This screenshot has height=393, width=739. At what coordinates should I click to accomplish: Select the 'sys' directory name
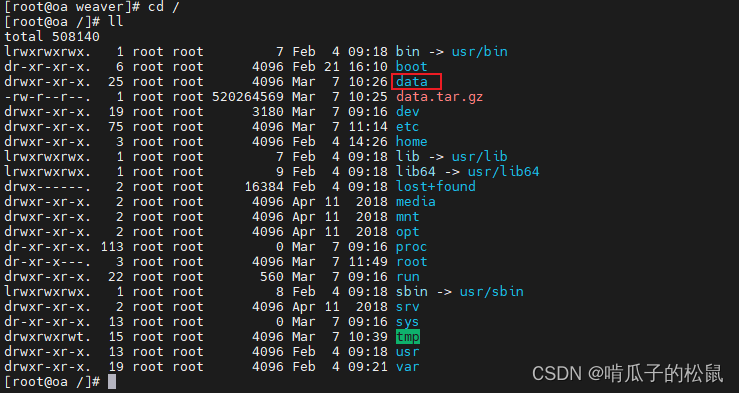407,322
